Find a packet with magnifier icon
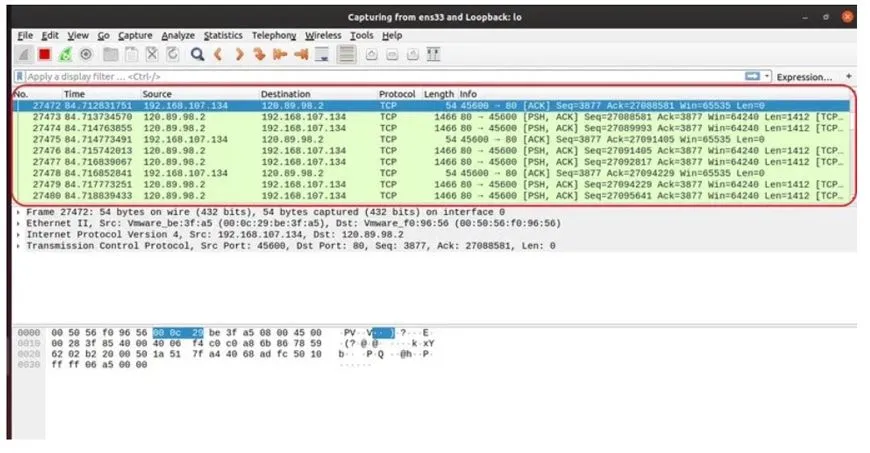The width and height of the screenshot is (870, 453). [197, 54]
